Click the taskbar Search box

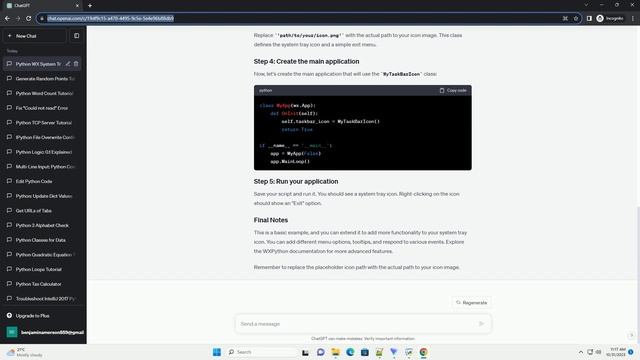pyautogui.click(x=262, y=352)
